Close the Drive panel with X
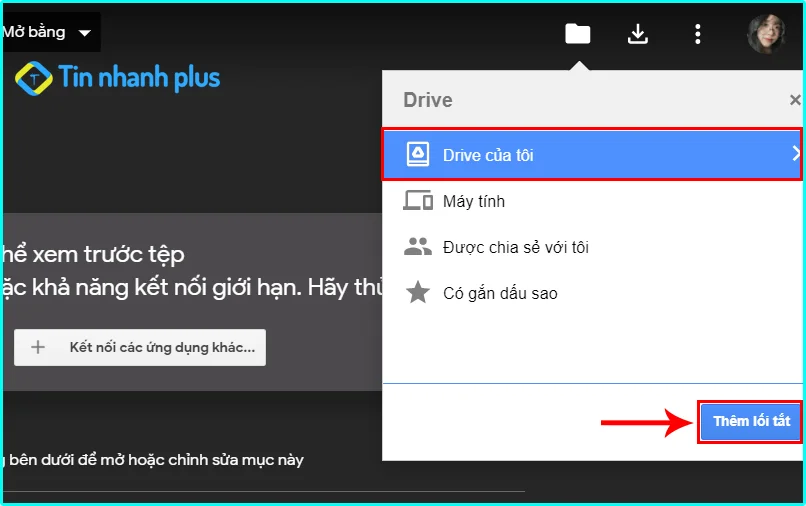 click(795, 100)
